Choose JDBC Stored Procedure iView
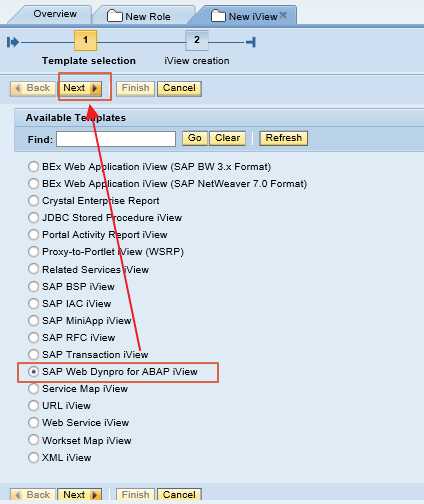424x504 pixels. [33, 217]
